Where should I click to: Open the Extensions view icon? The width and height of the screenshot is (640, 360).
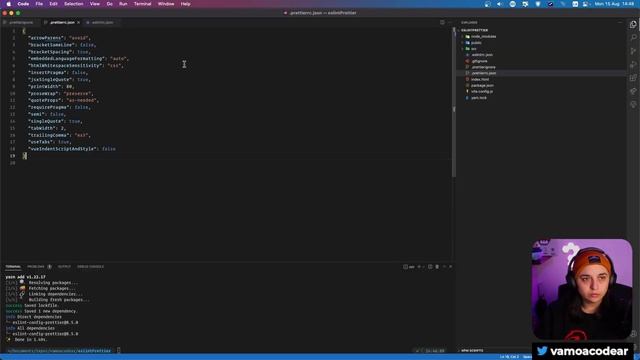(633, 78)
